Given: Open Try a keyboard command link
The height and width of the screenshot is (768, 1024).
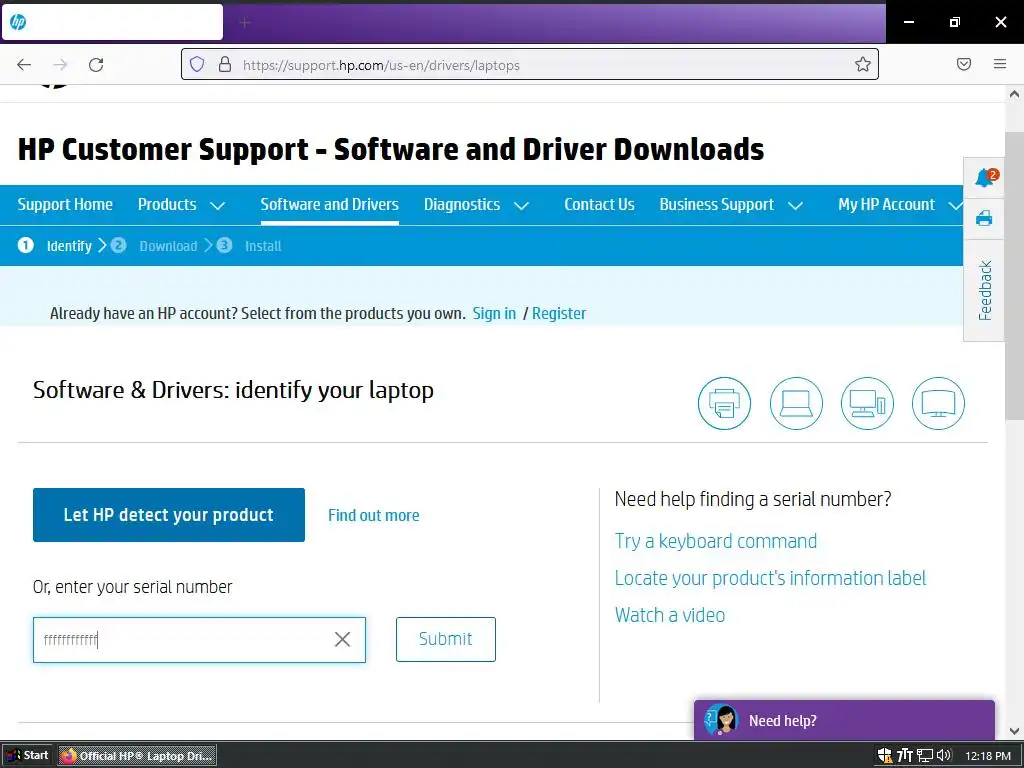Looking at the screenshot, I should click(716, 541).
